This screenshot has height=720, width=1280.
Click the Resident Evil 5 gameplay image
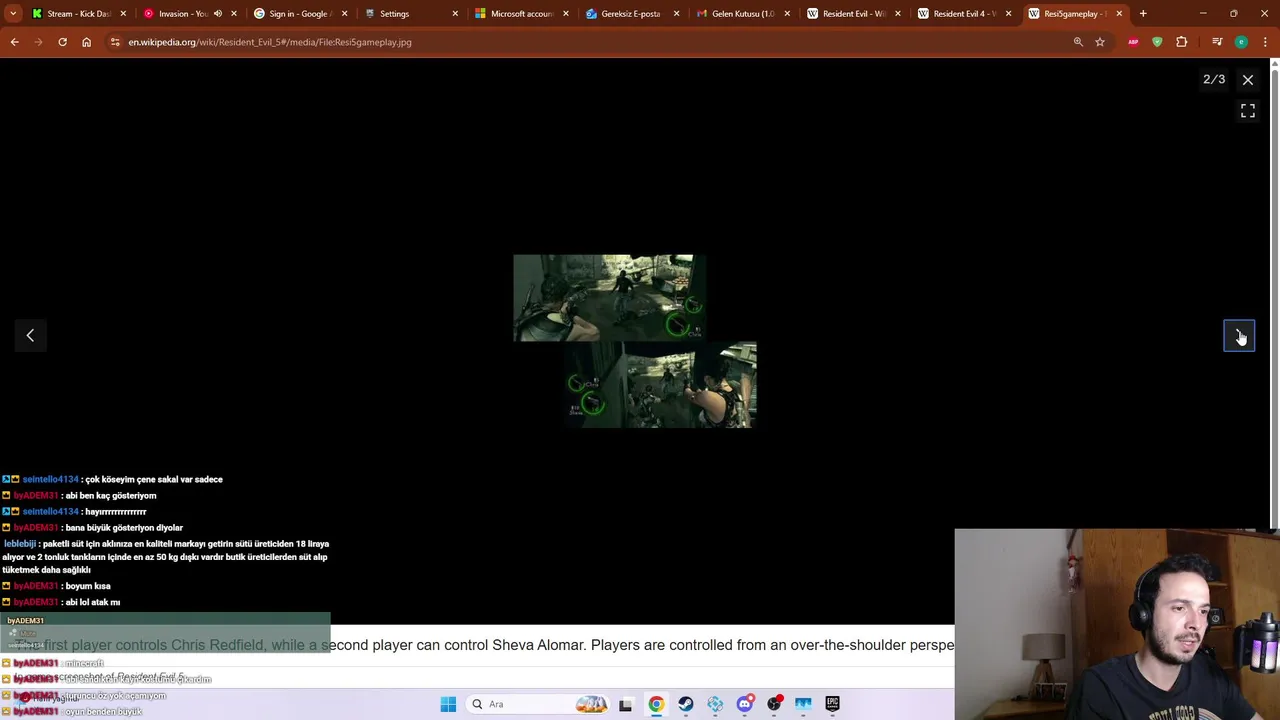point(635,341)
